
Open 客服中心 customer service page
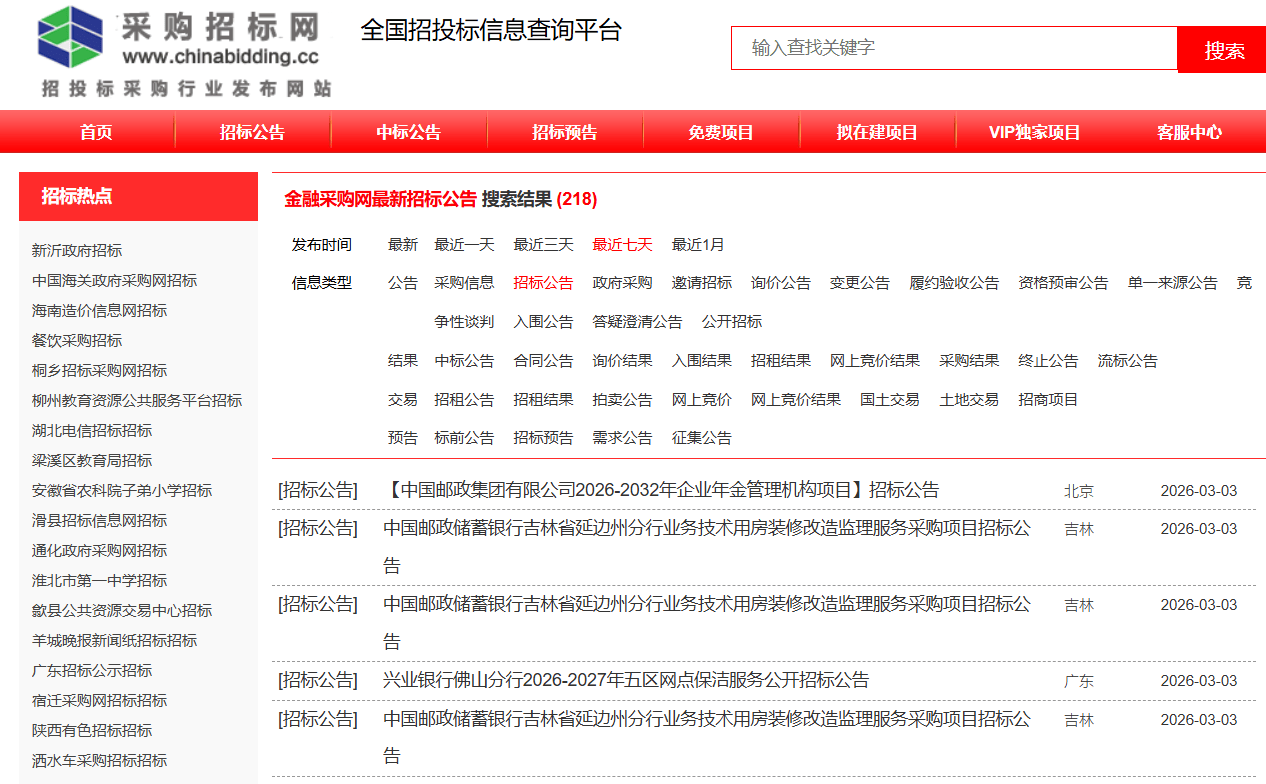click(x=1189, y=132)
